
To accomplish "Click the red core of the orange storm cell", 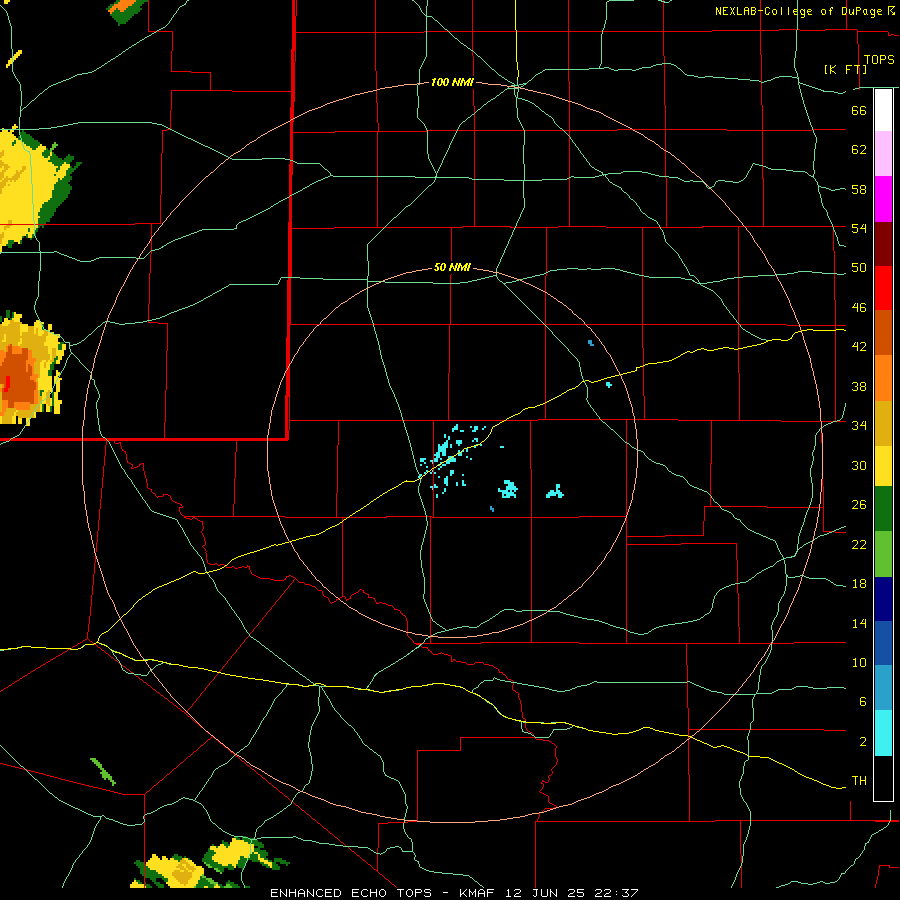I will (8, 383).
